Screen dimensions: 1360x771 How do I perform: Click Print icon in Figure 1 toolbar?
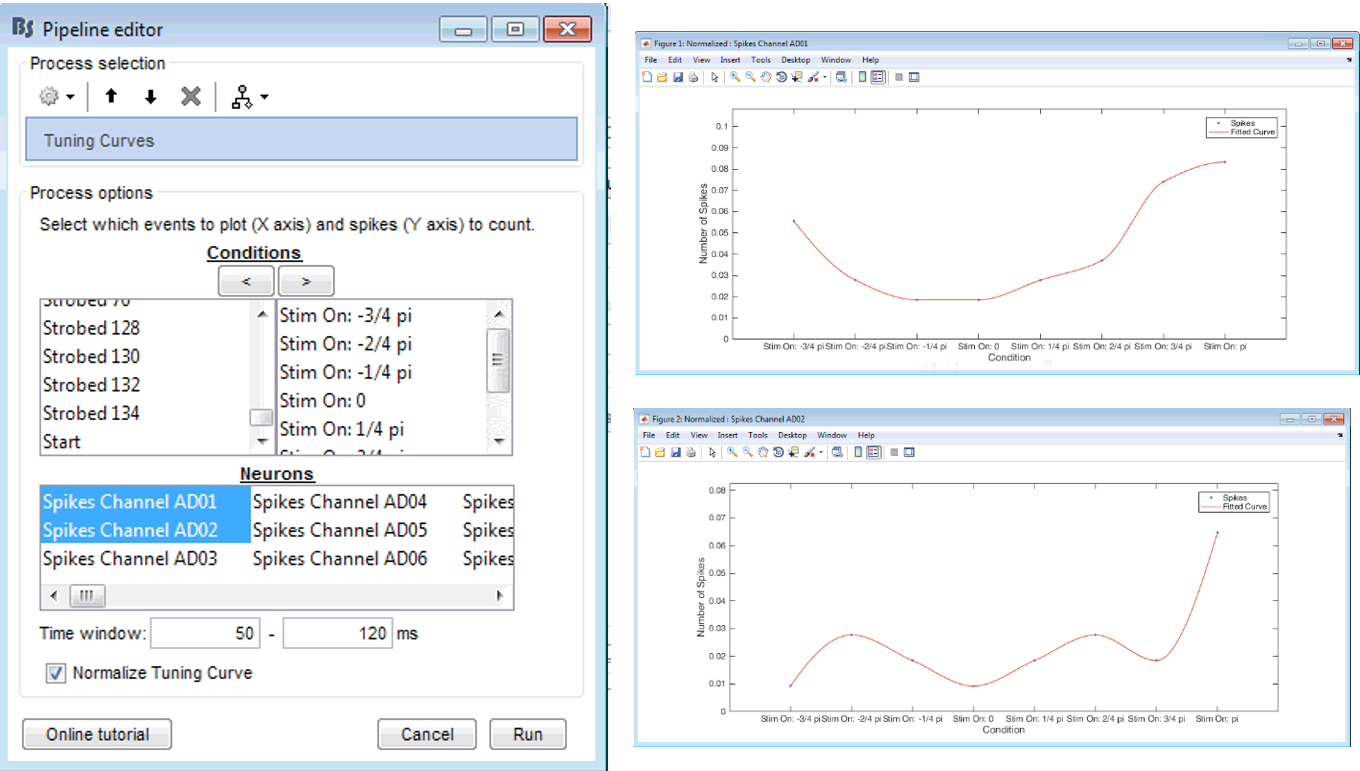pos(693,77)
